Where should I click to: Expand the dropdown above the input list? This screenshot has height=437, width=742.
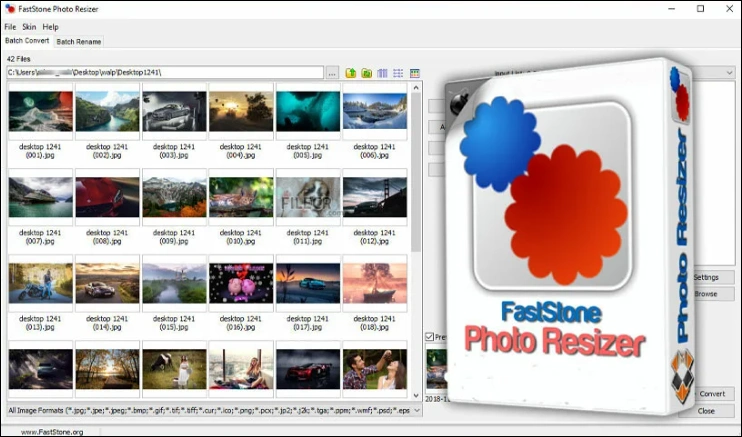point(729,72)
